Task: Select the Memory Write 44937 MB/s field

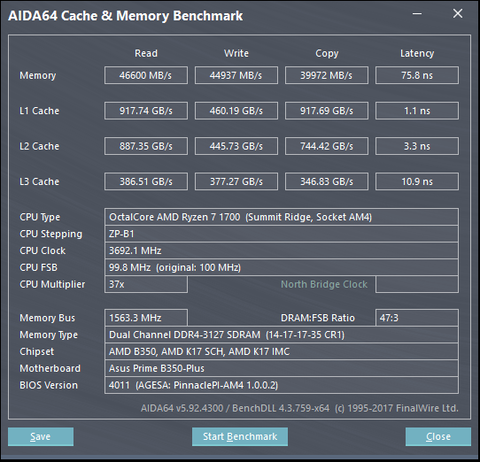Action: (x=236, y=75)
